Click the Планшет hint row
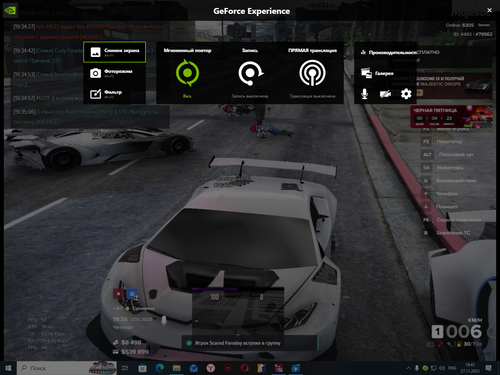 [x=440, y=206]
